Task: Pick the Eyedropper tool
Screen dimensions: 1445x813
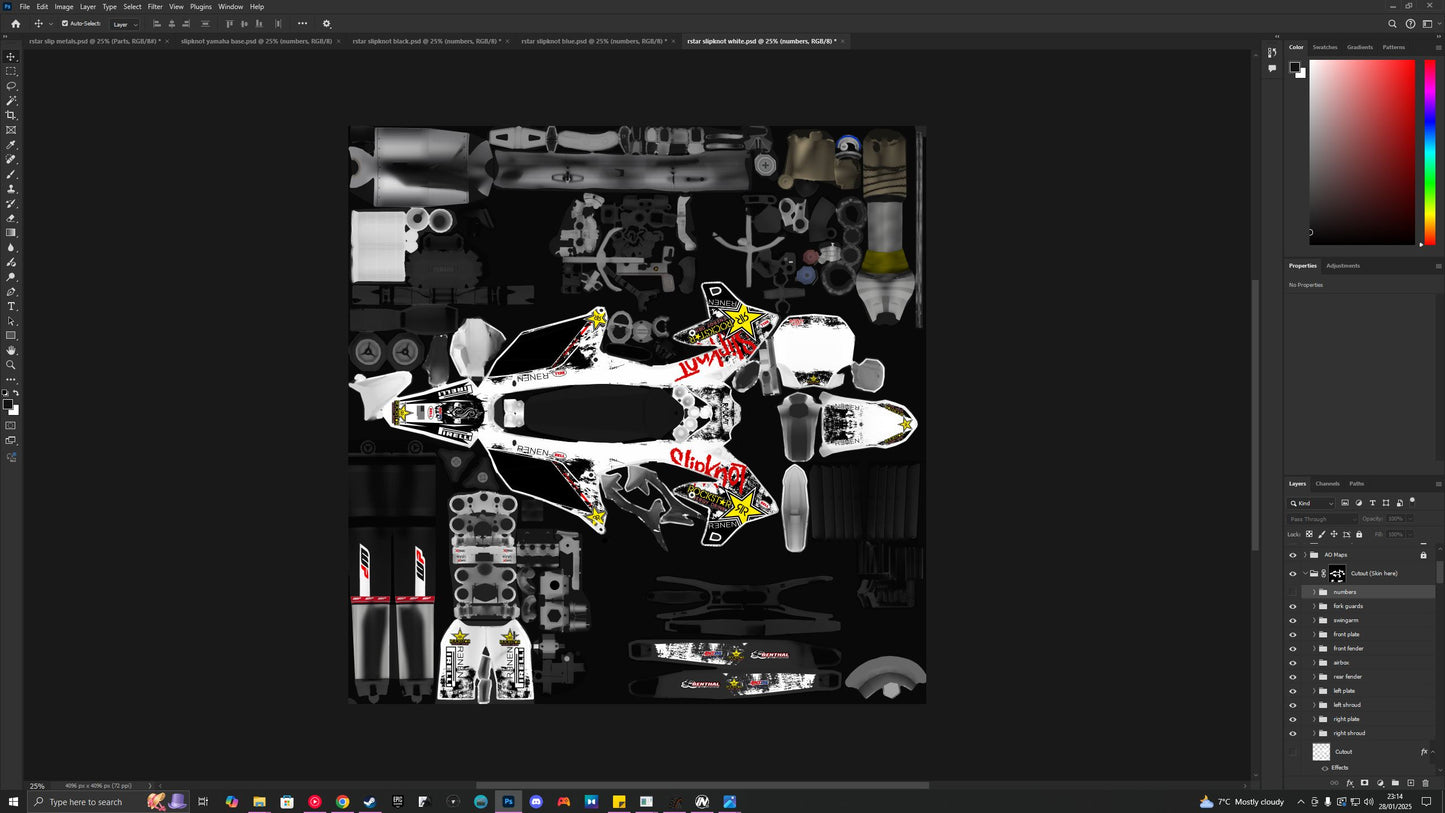Action: coord(11,145)
